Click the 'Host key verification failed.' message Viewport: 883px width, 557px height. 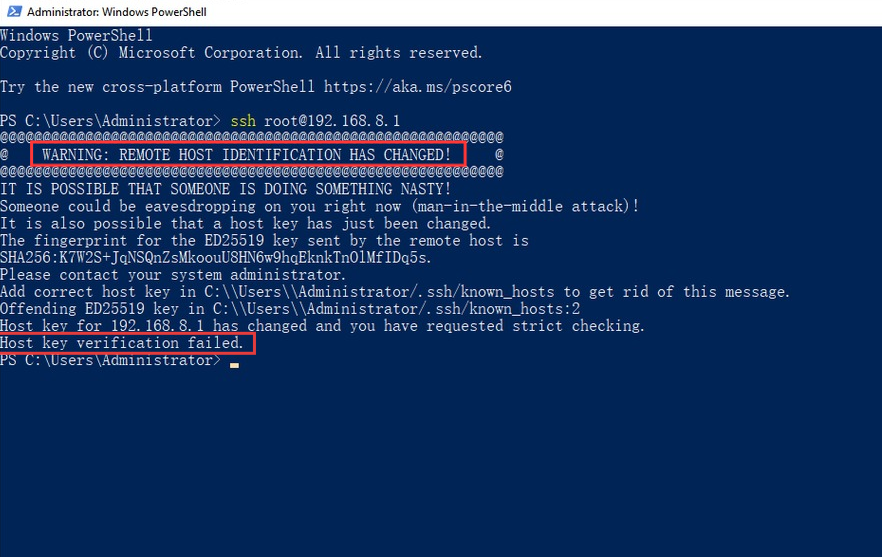pyautogui.click(x=122, y=343)
